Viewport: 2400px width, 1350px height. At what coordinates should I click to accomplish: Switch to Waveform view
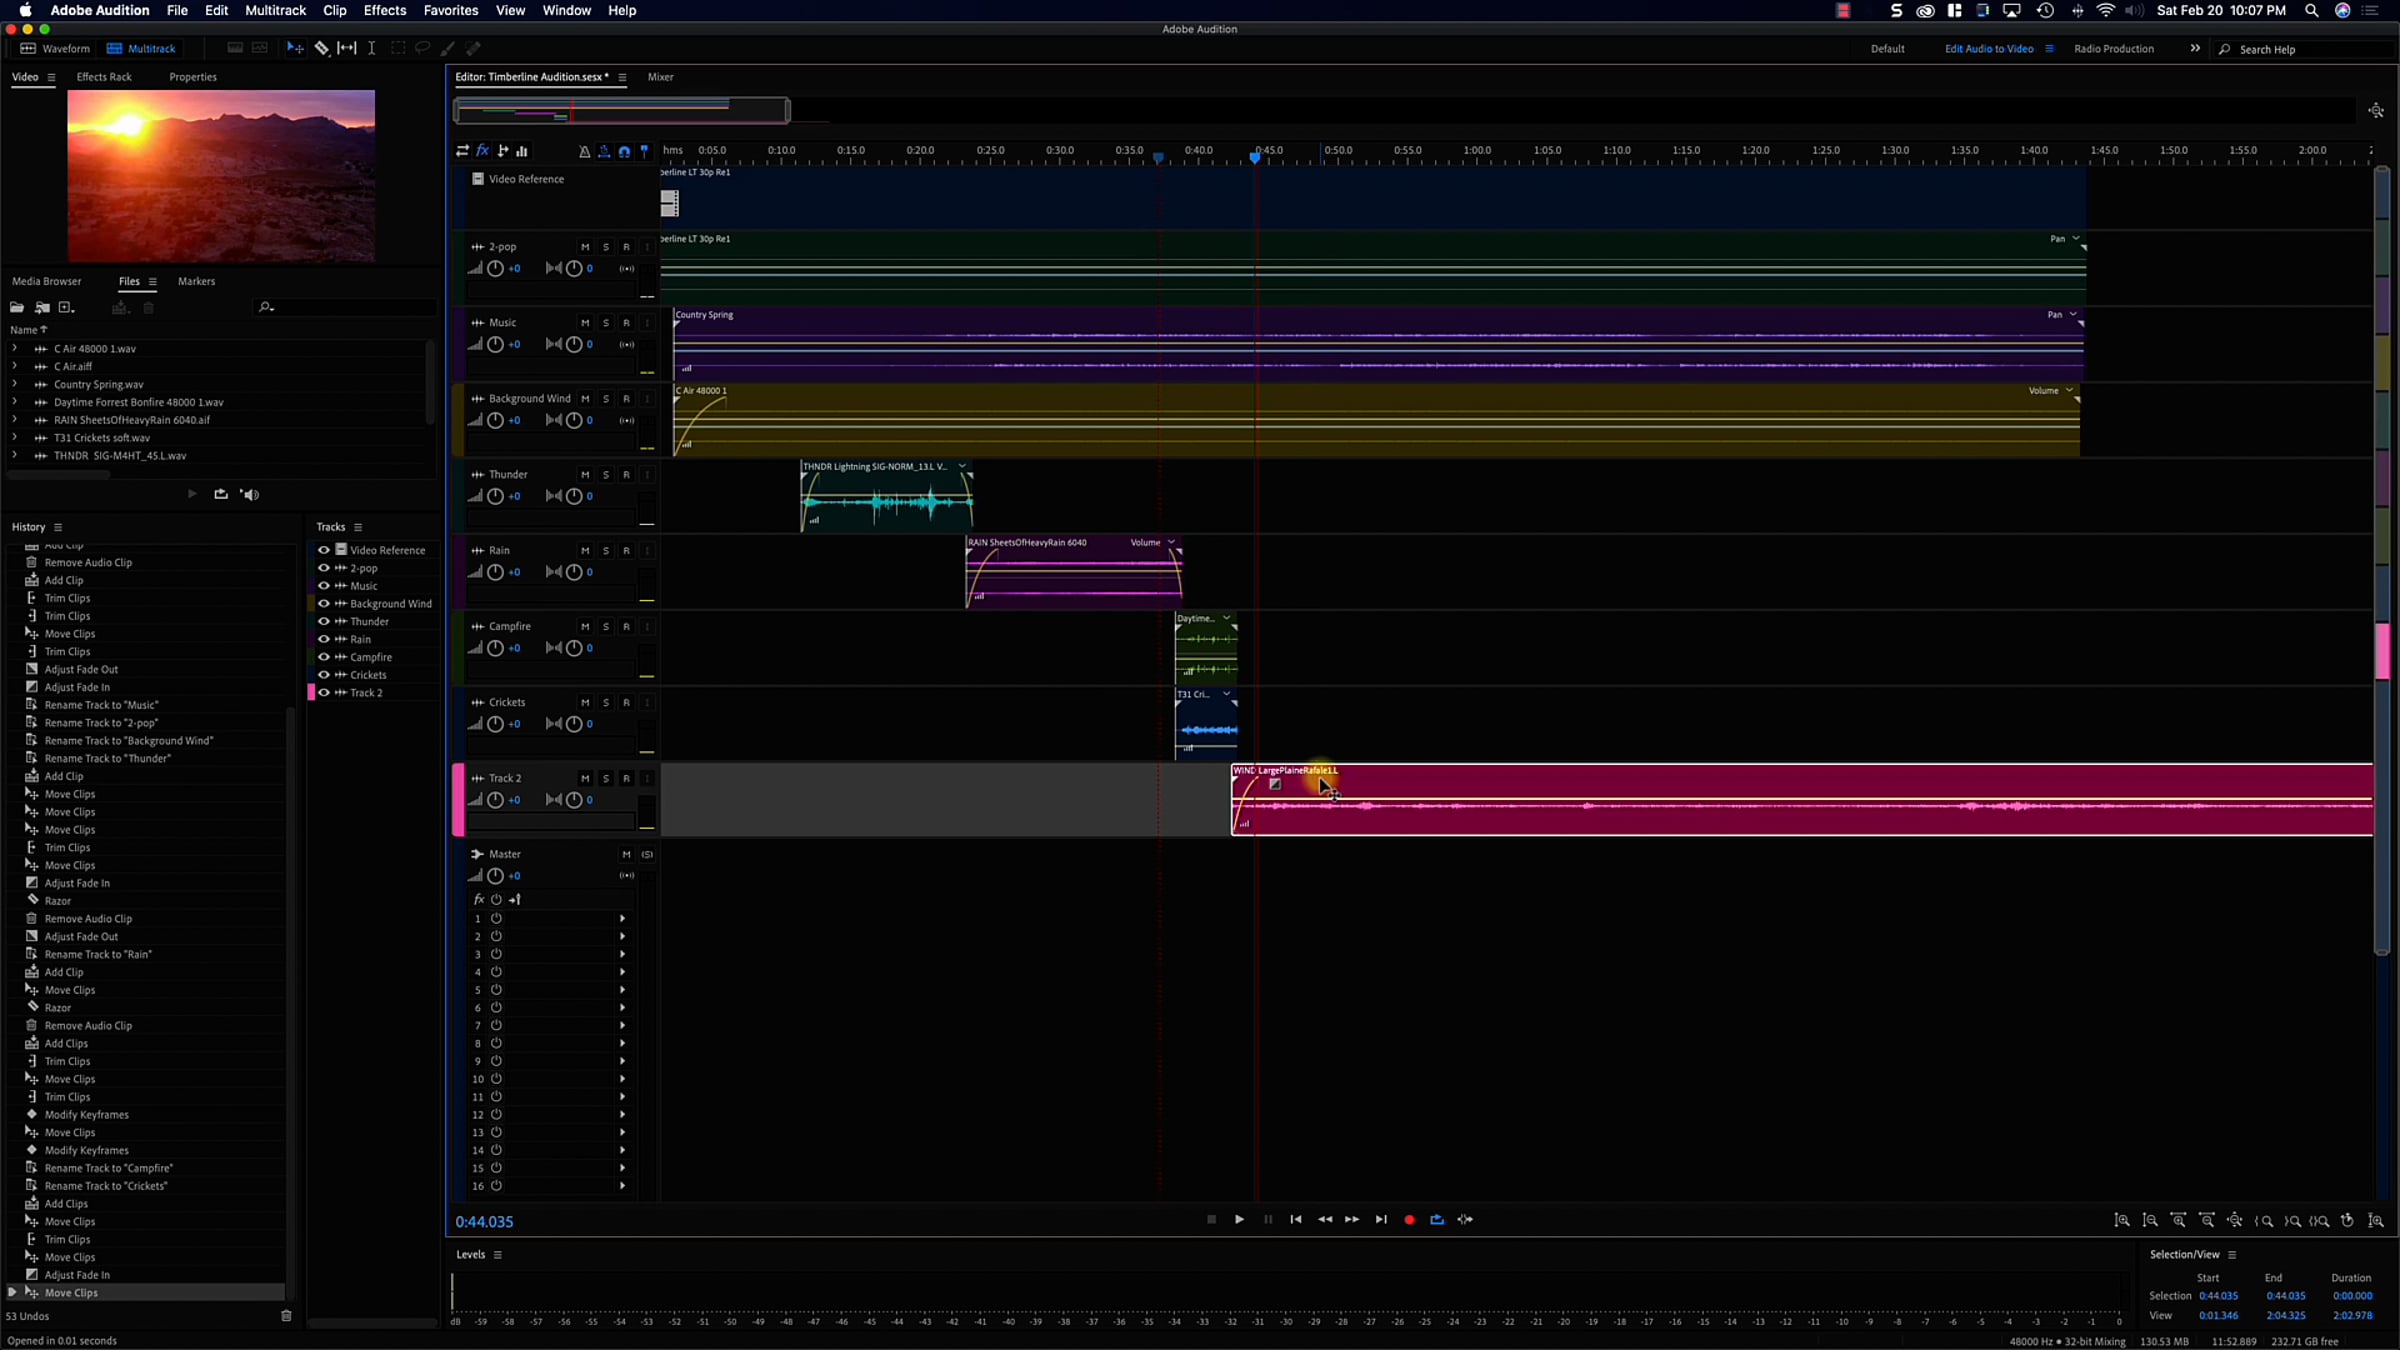(56, 48)
